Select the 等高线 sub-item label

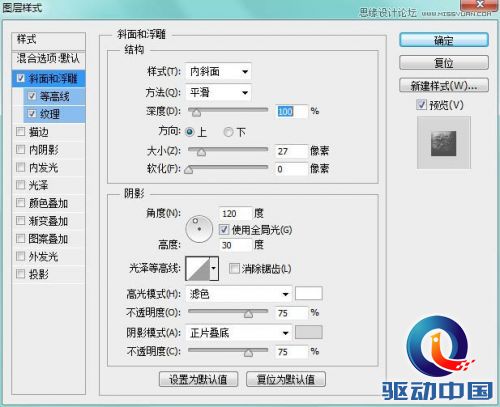(x=55, y=97)
